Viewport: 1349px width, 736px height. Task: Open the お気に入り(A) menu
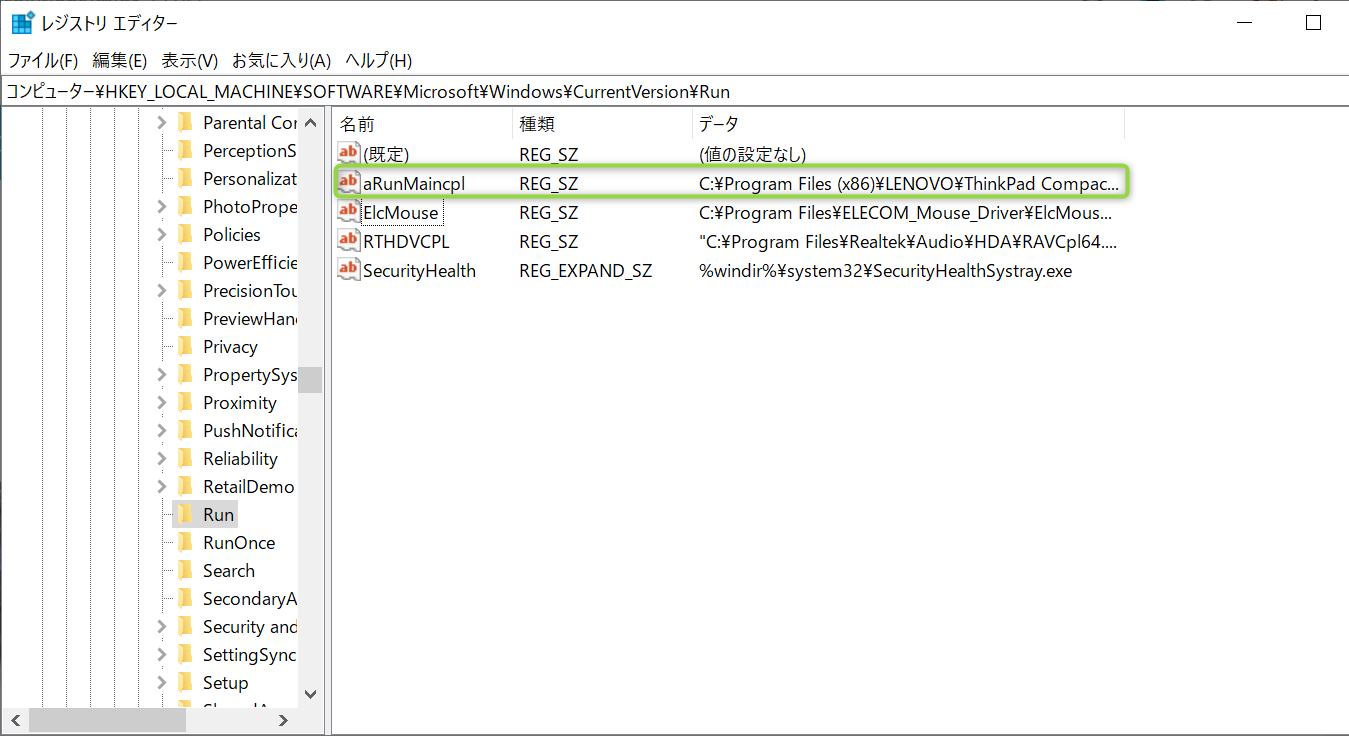pos(281,61)
